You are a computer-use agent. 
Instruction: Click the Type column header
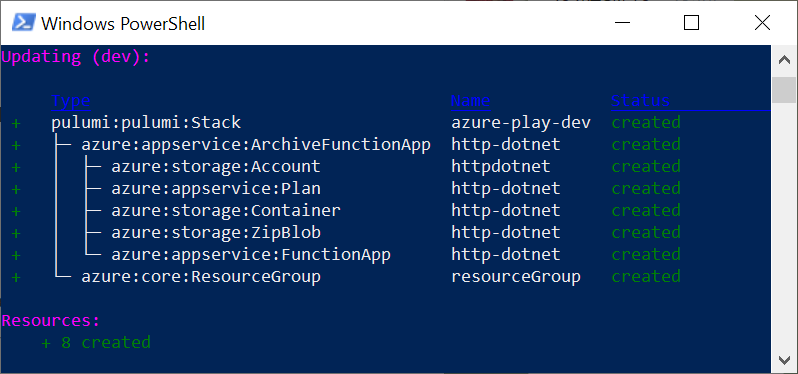click(71, 101)
